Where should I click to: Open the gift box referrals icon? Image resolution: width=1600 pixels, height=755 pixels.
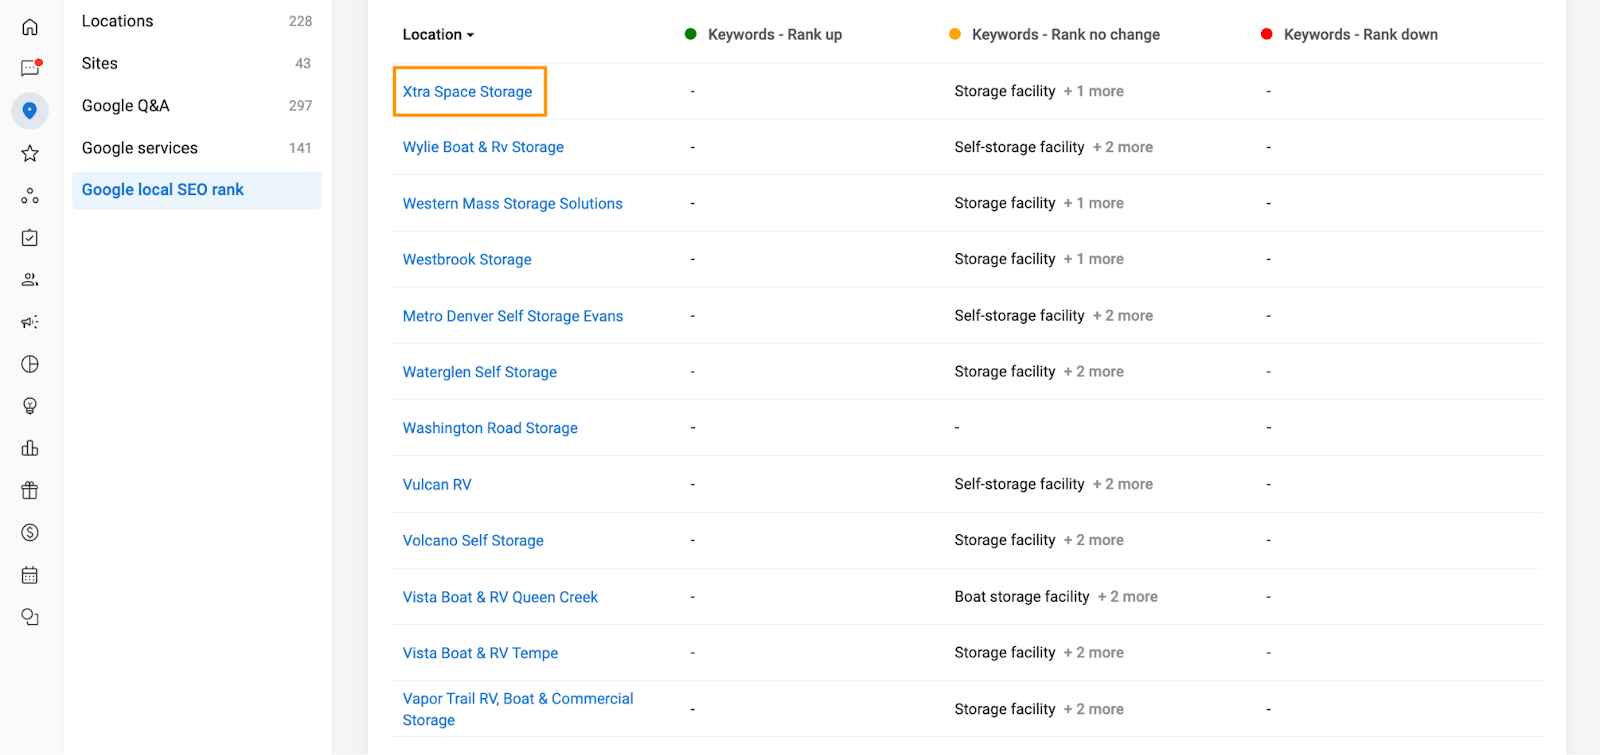30,490
